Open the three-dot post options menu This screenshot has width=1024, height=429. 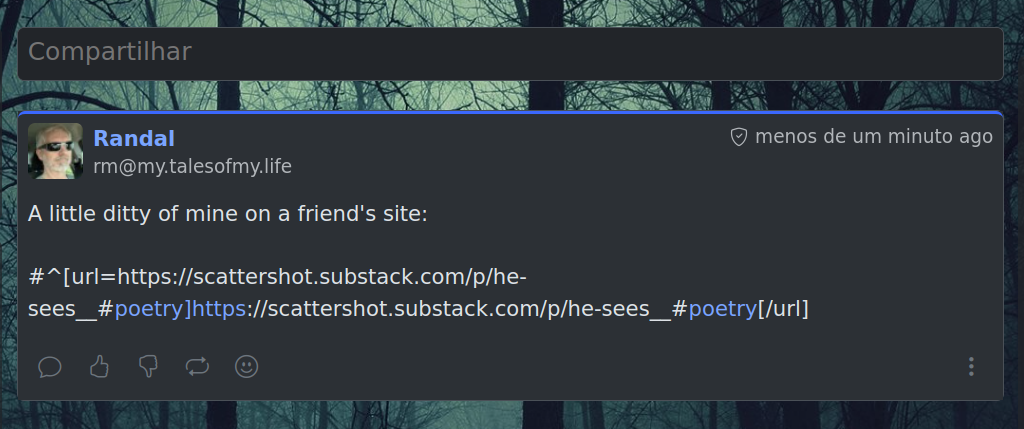[x=971, y=367]
